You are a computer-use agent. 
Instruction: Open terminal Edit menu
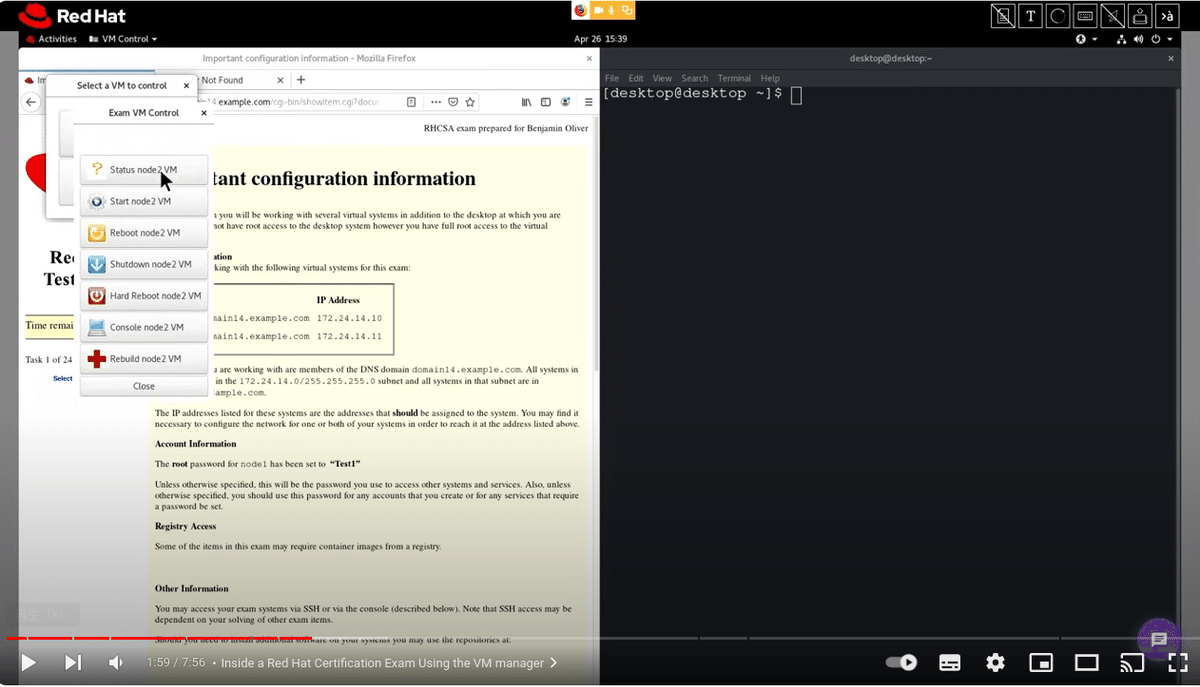636,78
